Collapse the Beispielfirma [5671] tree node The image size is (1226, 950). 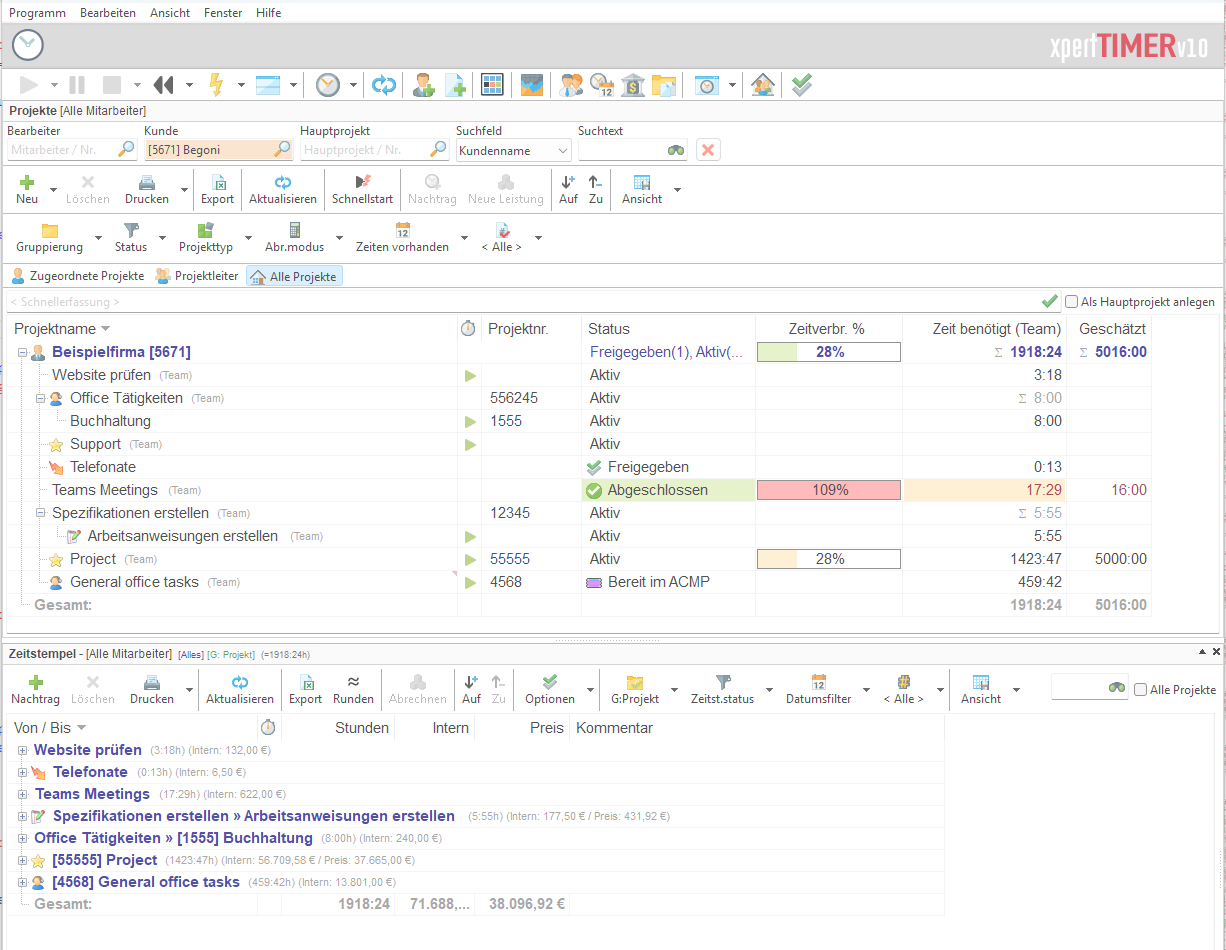[22, 352]
